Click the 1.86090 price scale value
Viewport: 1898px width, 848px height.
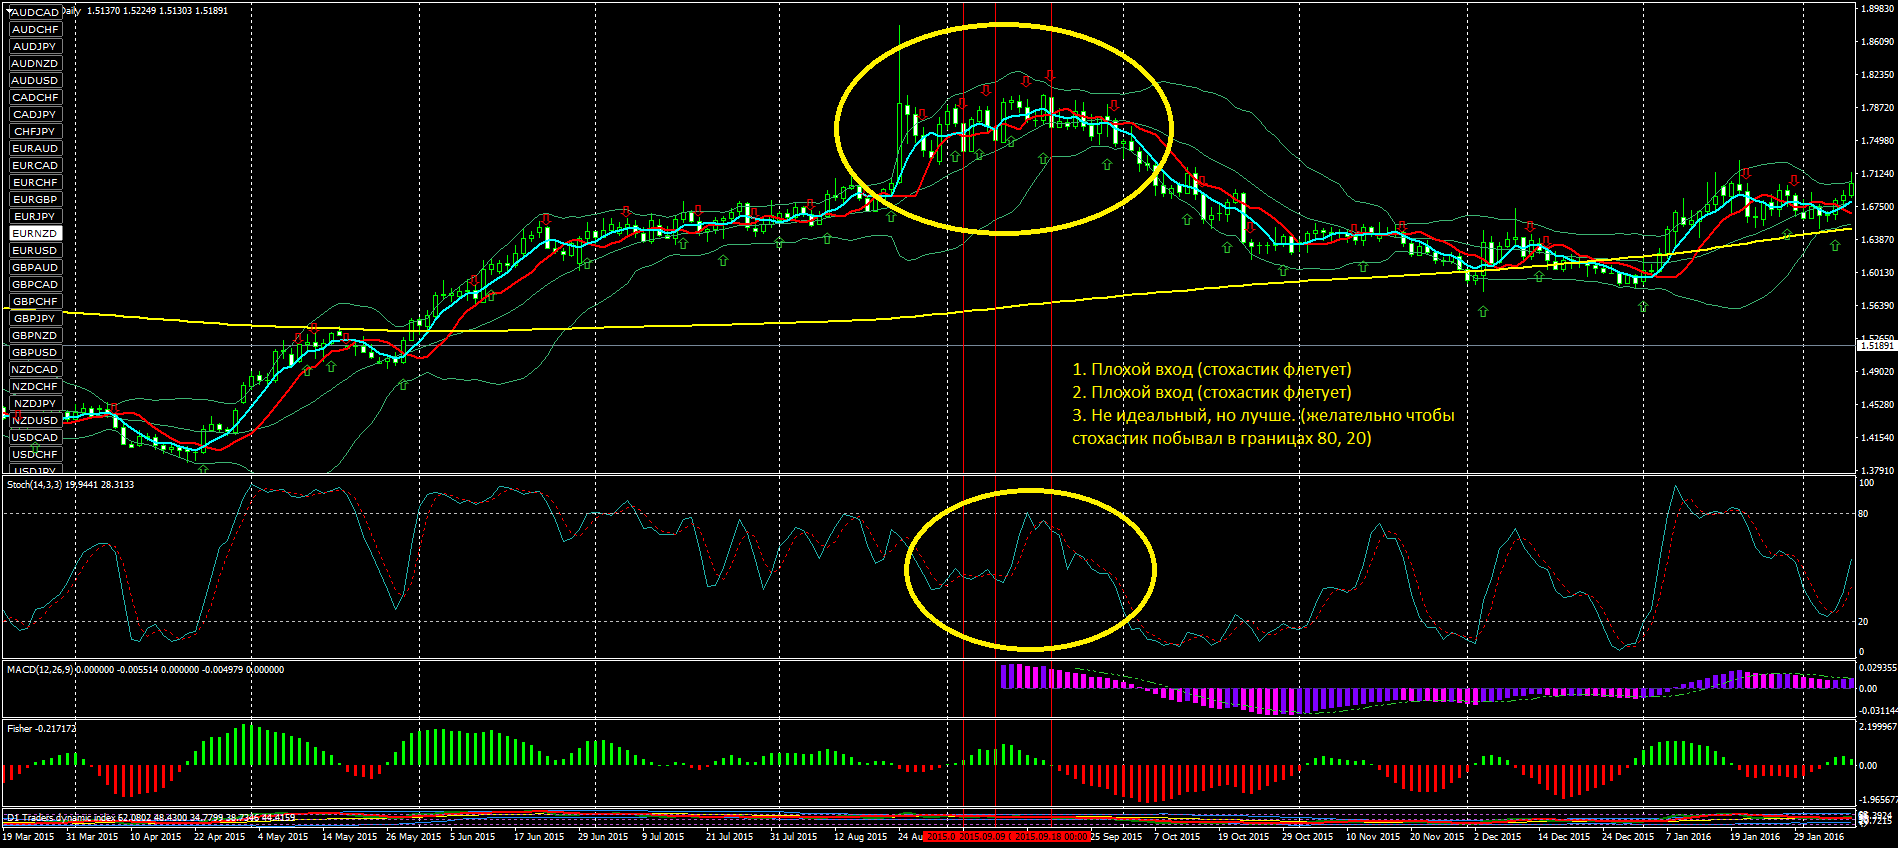tap(1877, 42)
